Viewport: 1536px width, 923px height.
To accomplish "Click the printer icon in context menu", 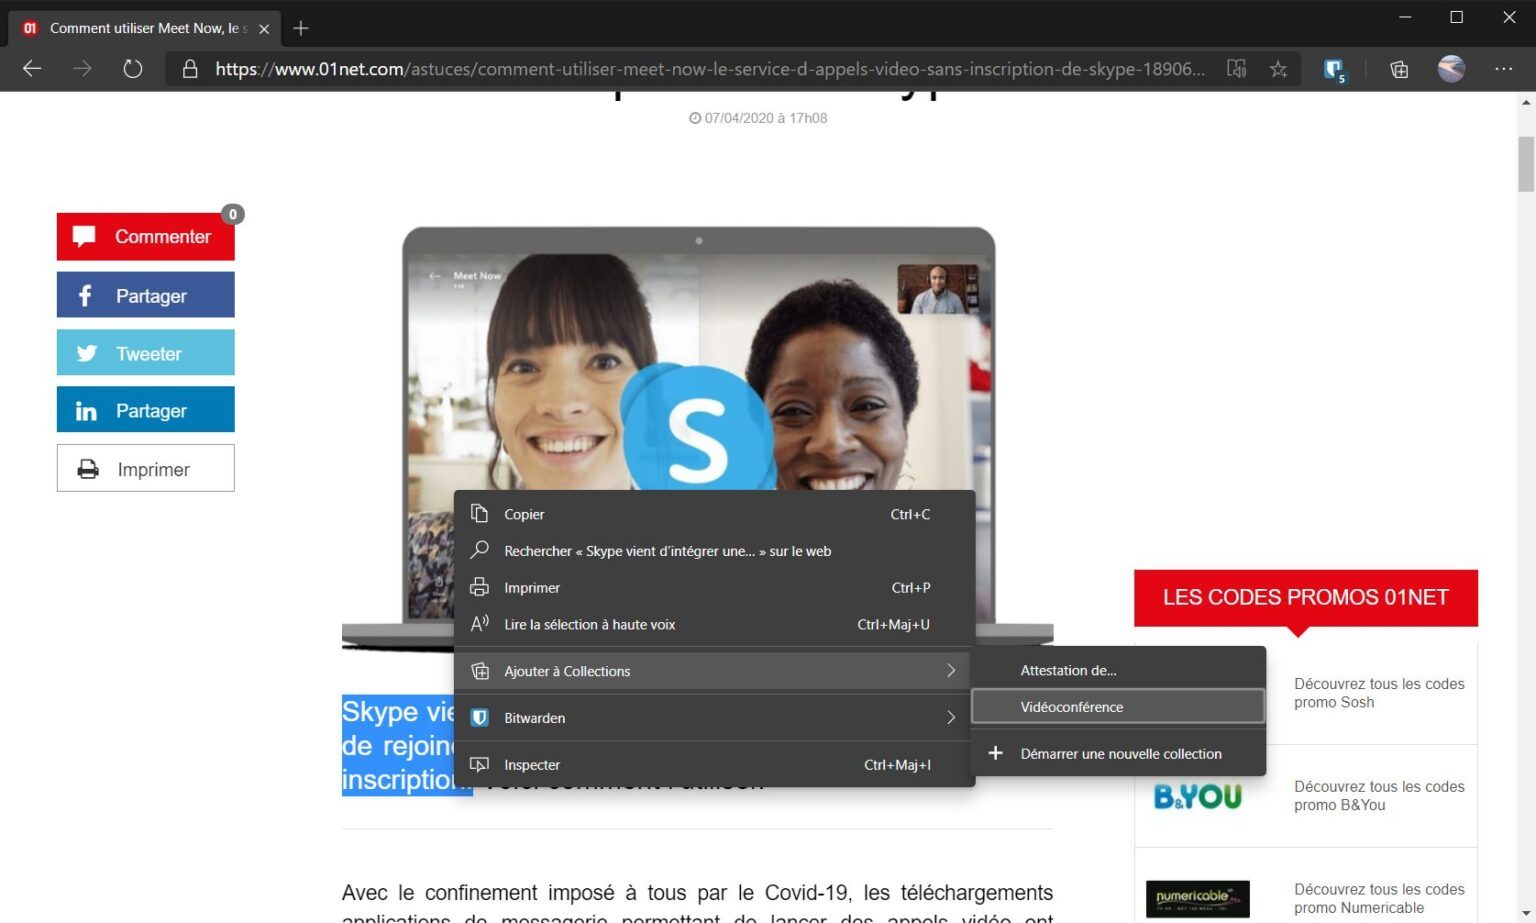I will pos(480,587).
